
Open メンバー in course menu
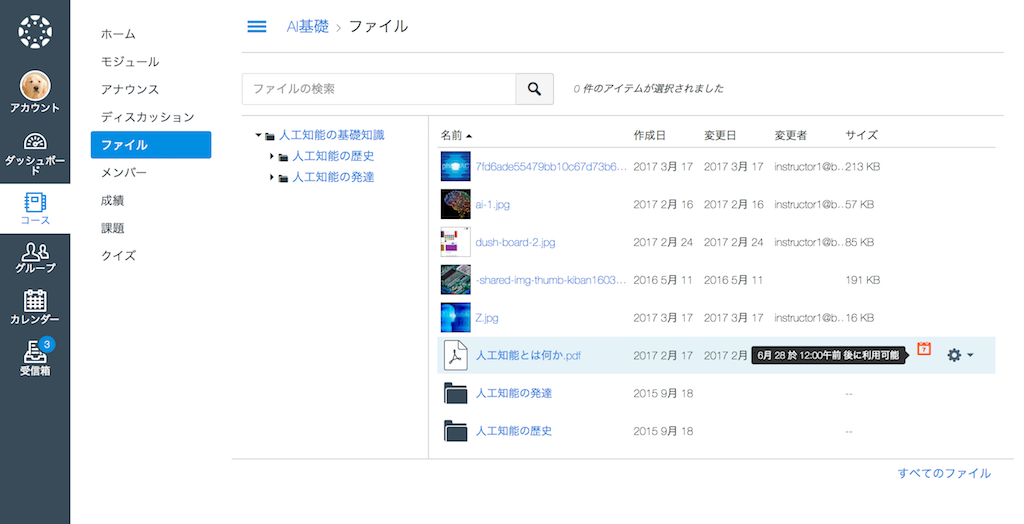(x=124, y=172)
